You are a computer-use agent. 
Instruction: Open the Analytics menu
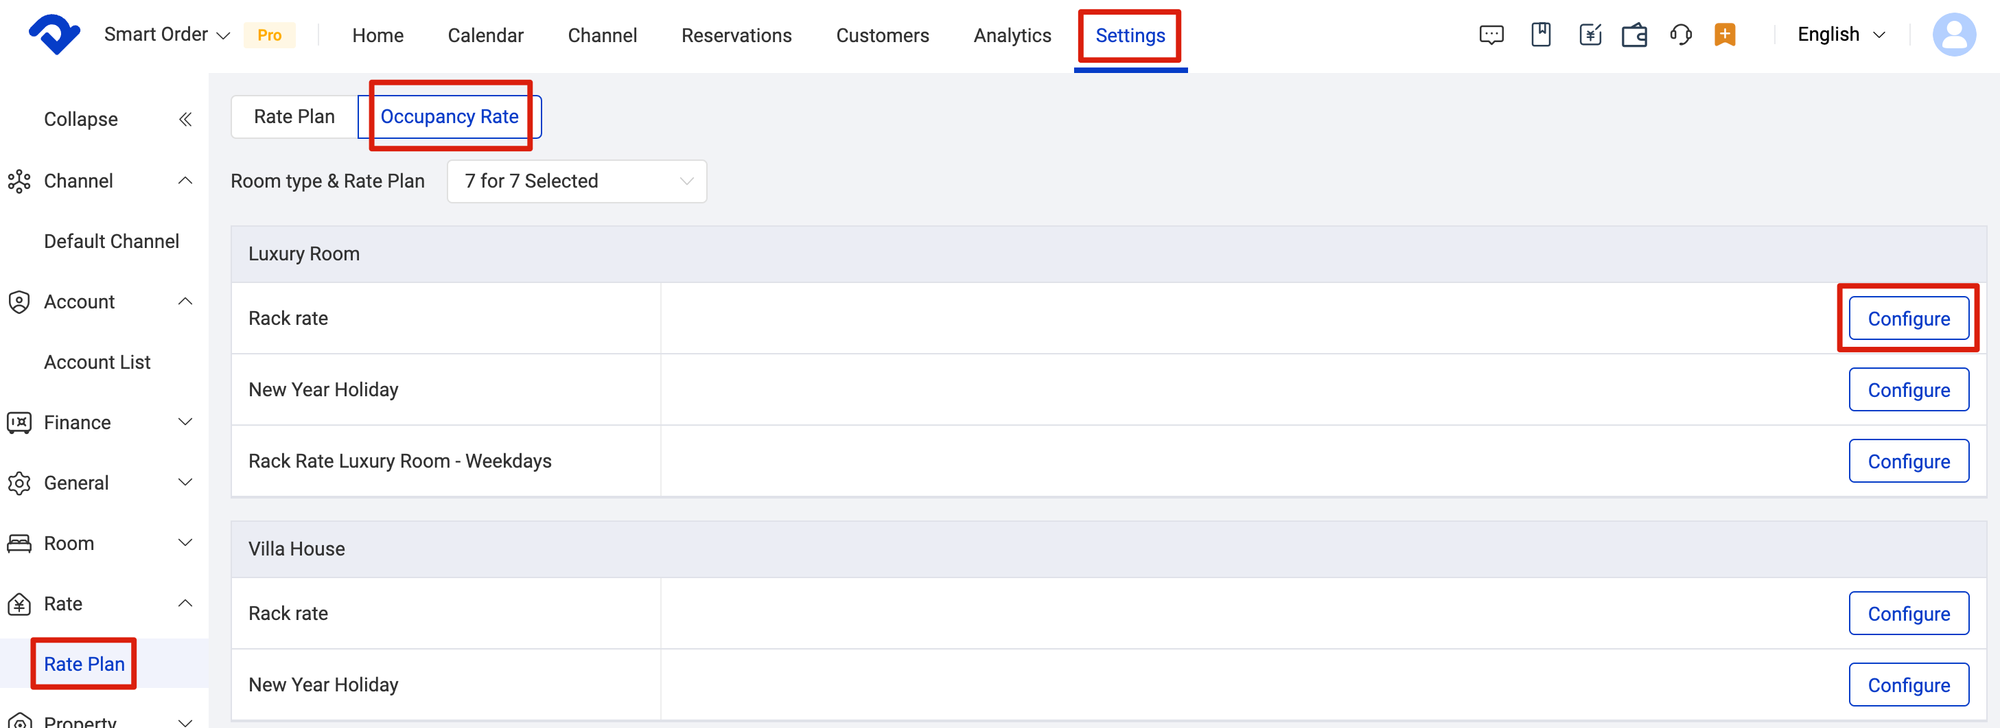click(1012, 36)
